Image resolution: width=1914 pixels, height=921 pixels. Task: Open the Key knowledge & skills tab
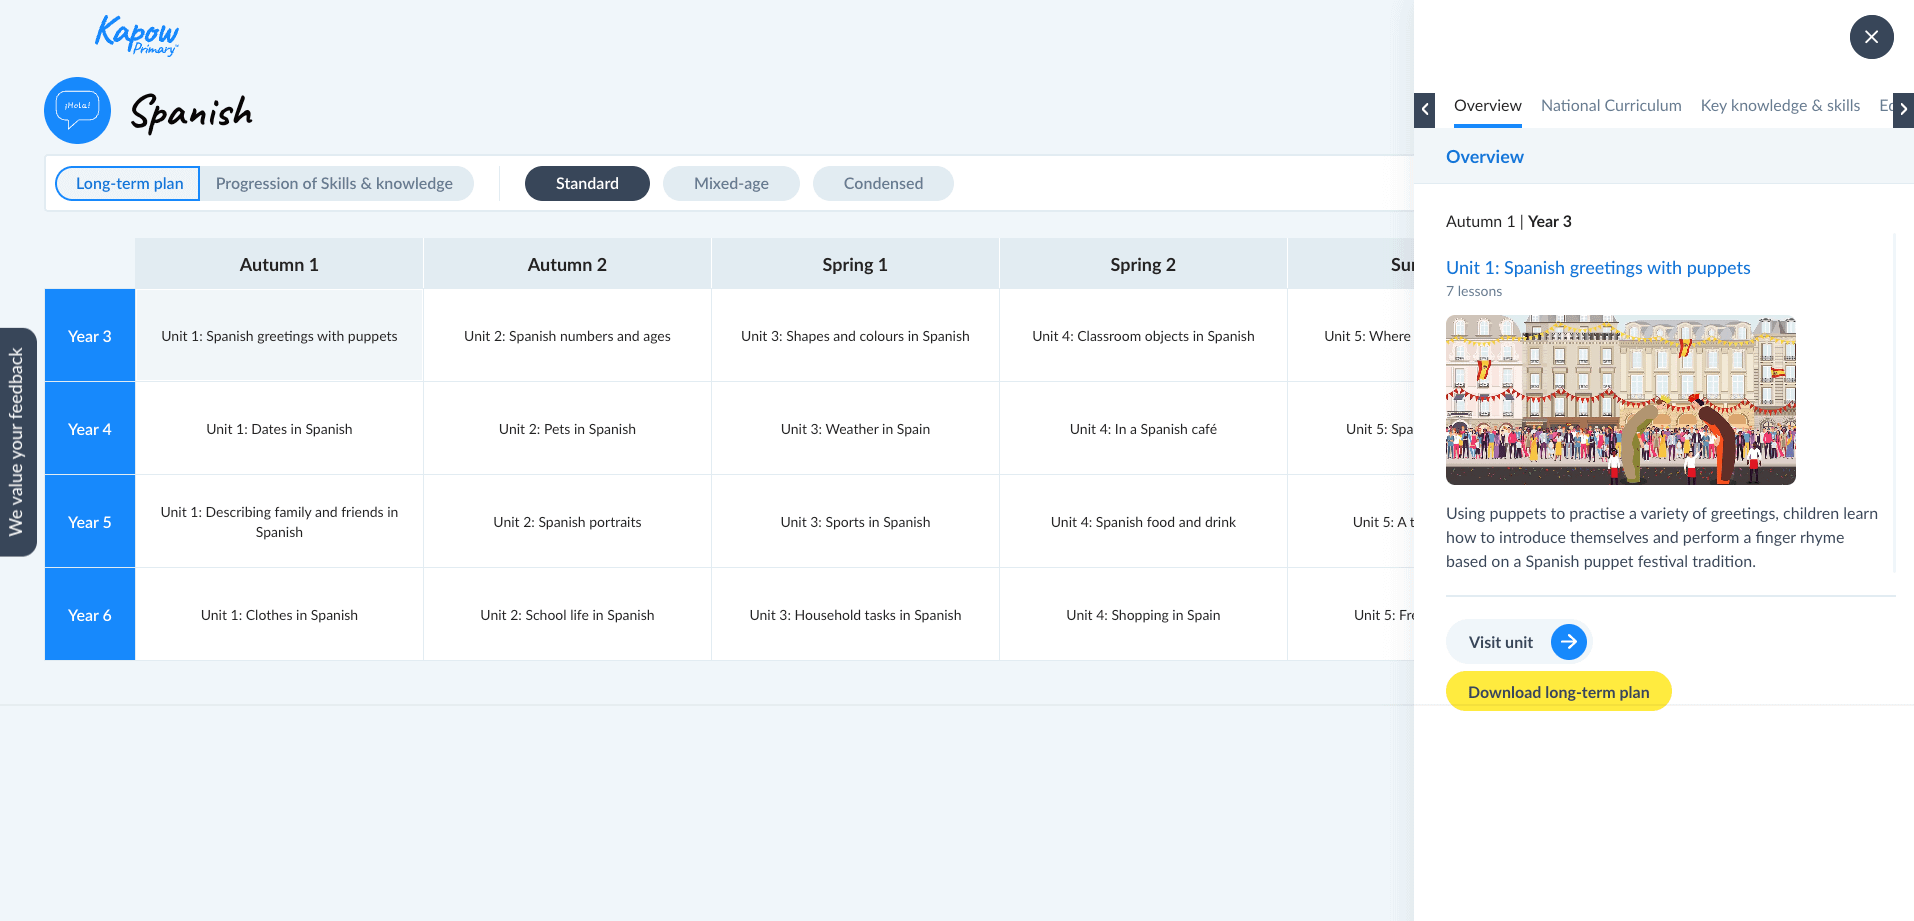tap(1780, 106)
